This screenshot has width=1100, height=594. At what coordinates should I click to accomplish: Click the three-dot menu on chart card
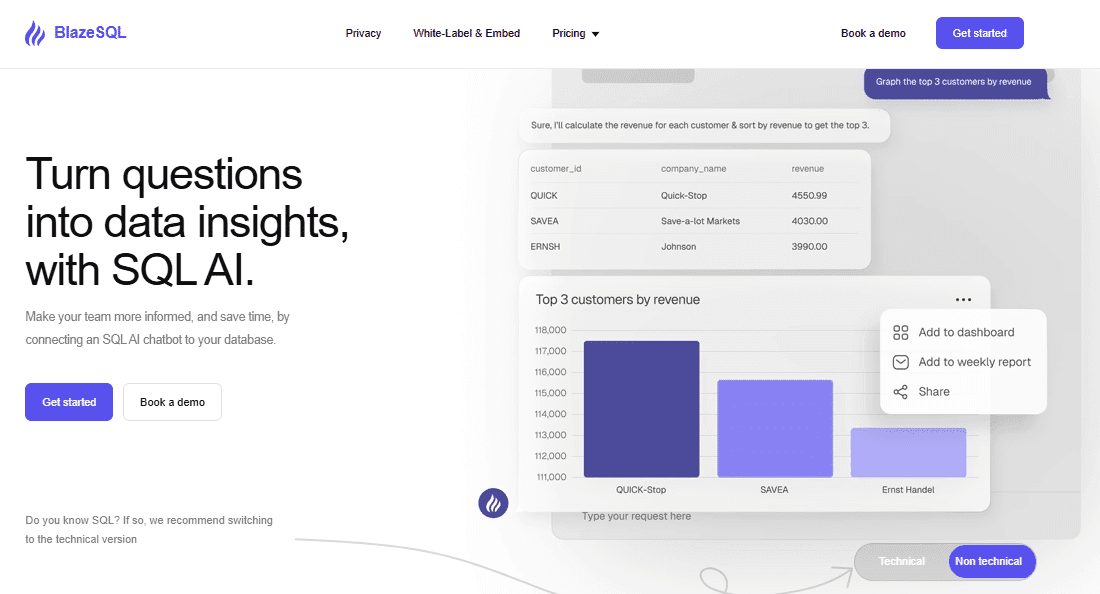tap(963, 299)
